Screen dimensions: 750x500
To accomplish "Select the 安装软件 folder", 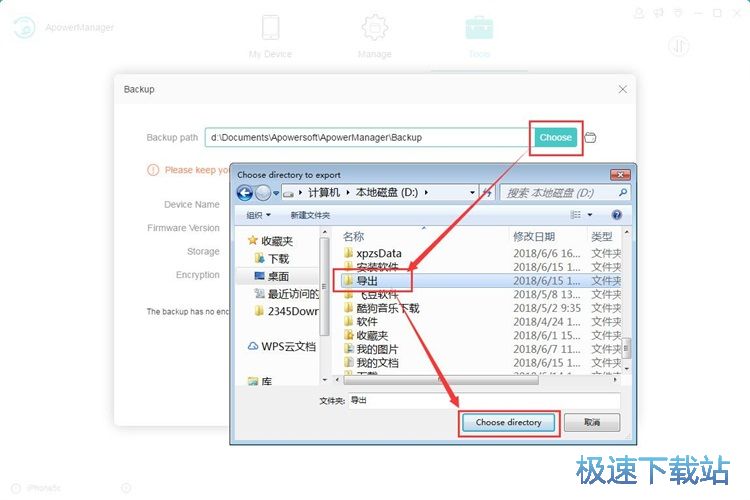I will (371, 267).
